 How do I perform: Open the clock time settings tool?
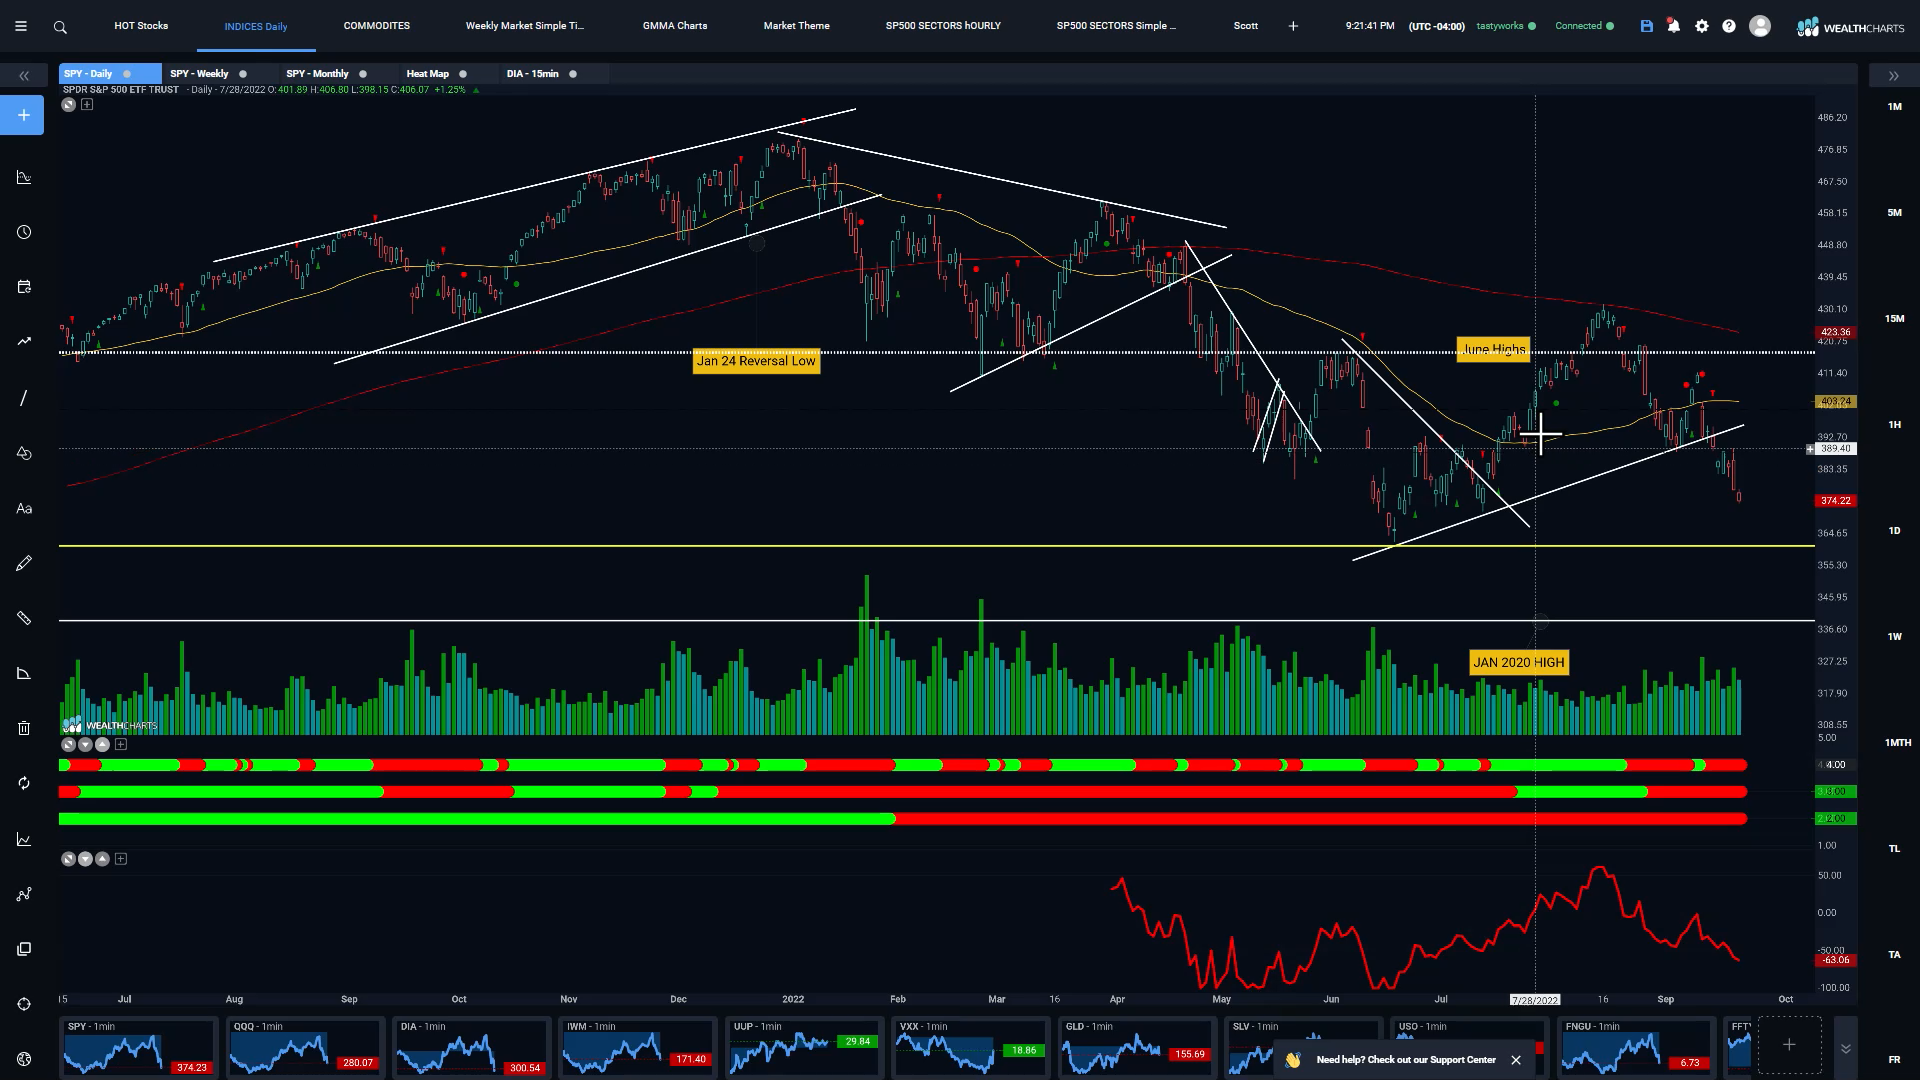point(24,232)
